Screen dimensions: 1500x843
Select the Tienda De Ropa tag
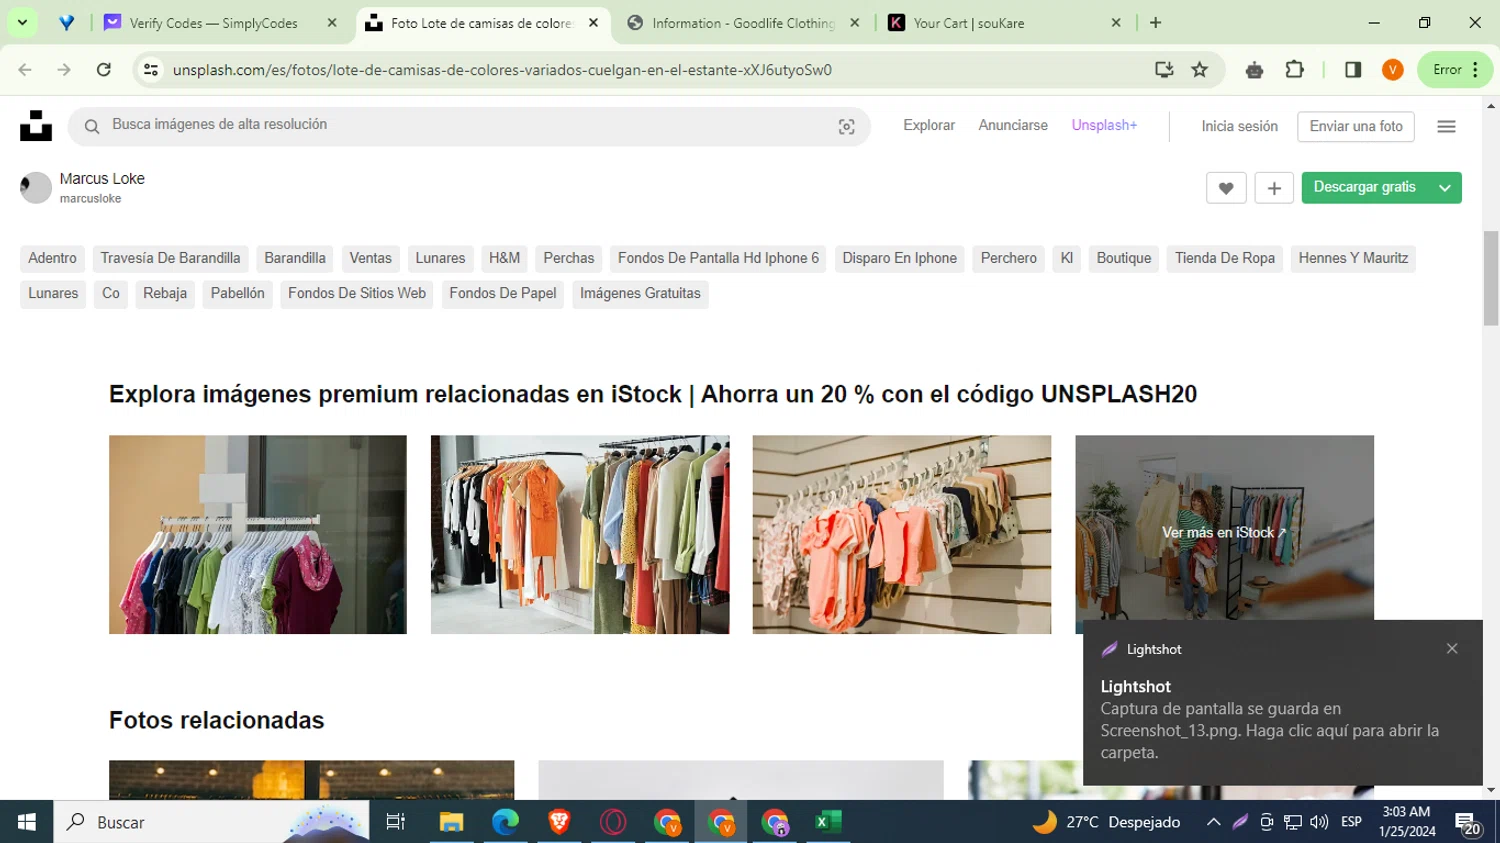(1225, 258)
